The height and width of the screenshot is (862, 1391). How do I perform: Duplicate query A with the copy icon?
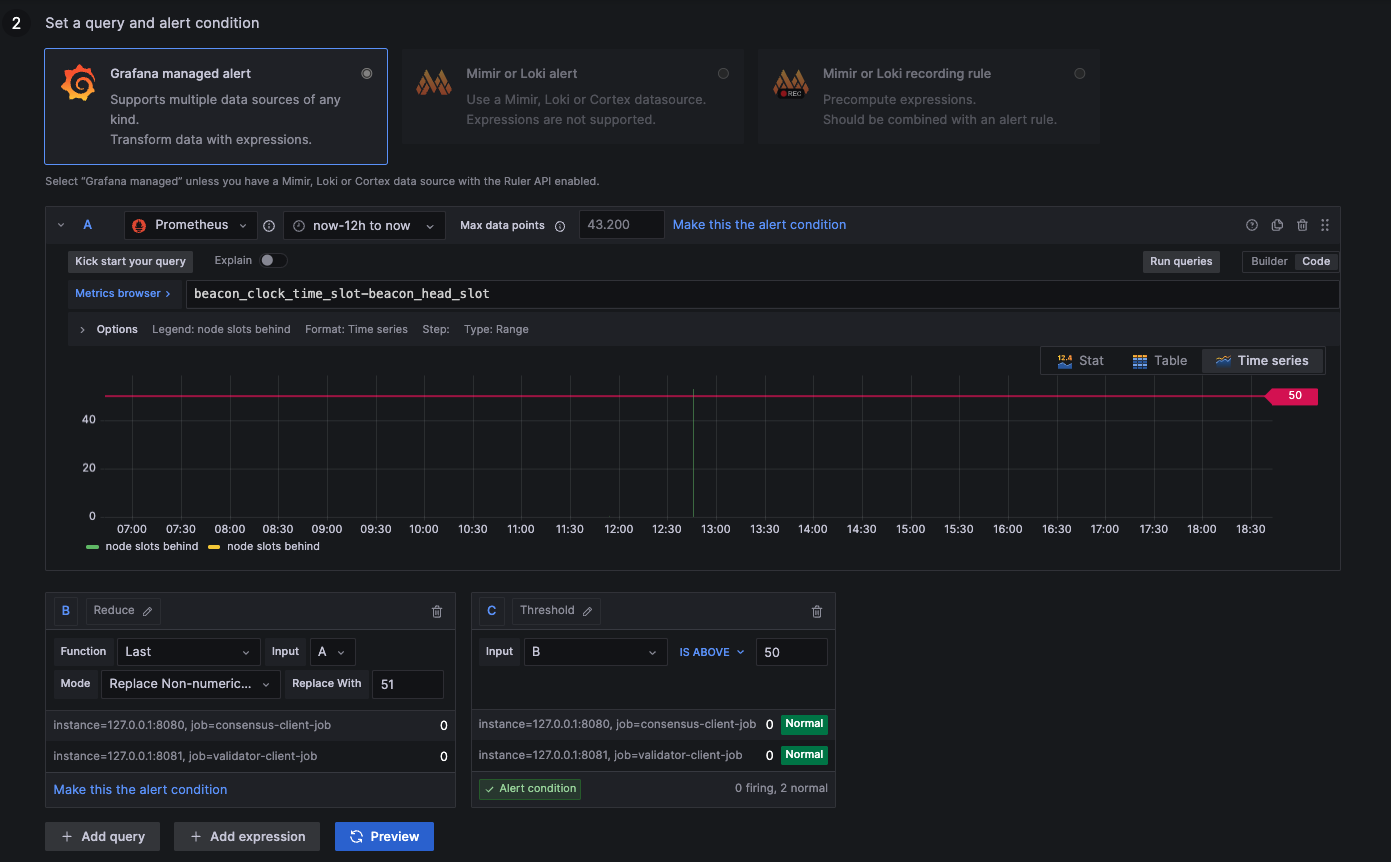1277,225
